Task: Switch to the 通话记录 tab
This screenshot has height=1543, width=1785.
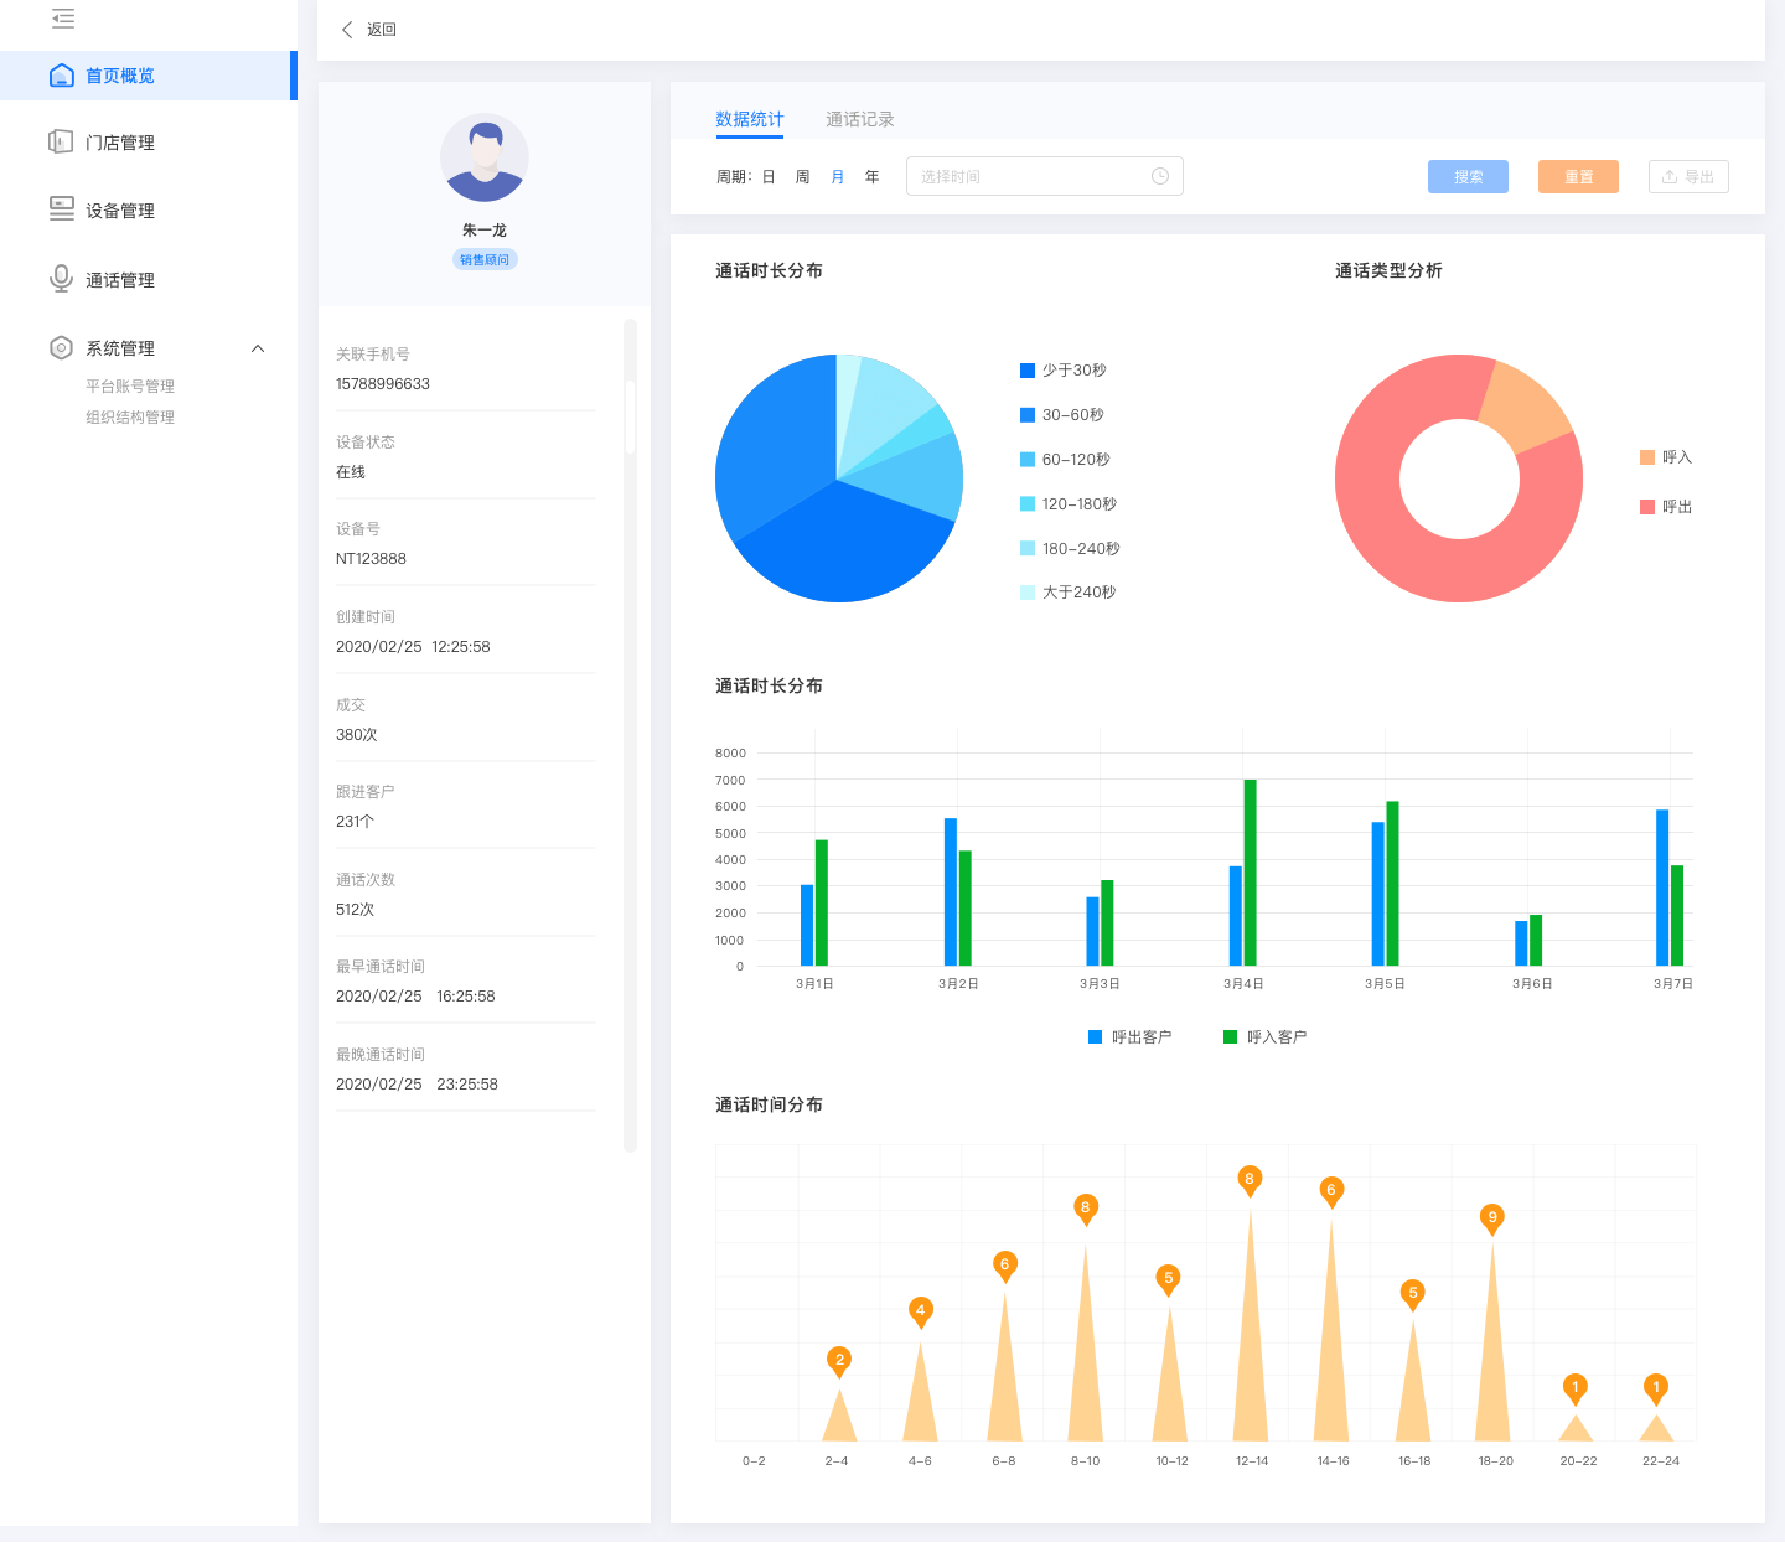Action: coord(859,119)
